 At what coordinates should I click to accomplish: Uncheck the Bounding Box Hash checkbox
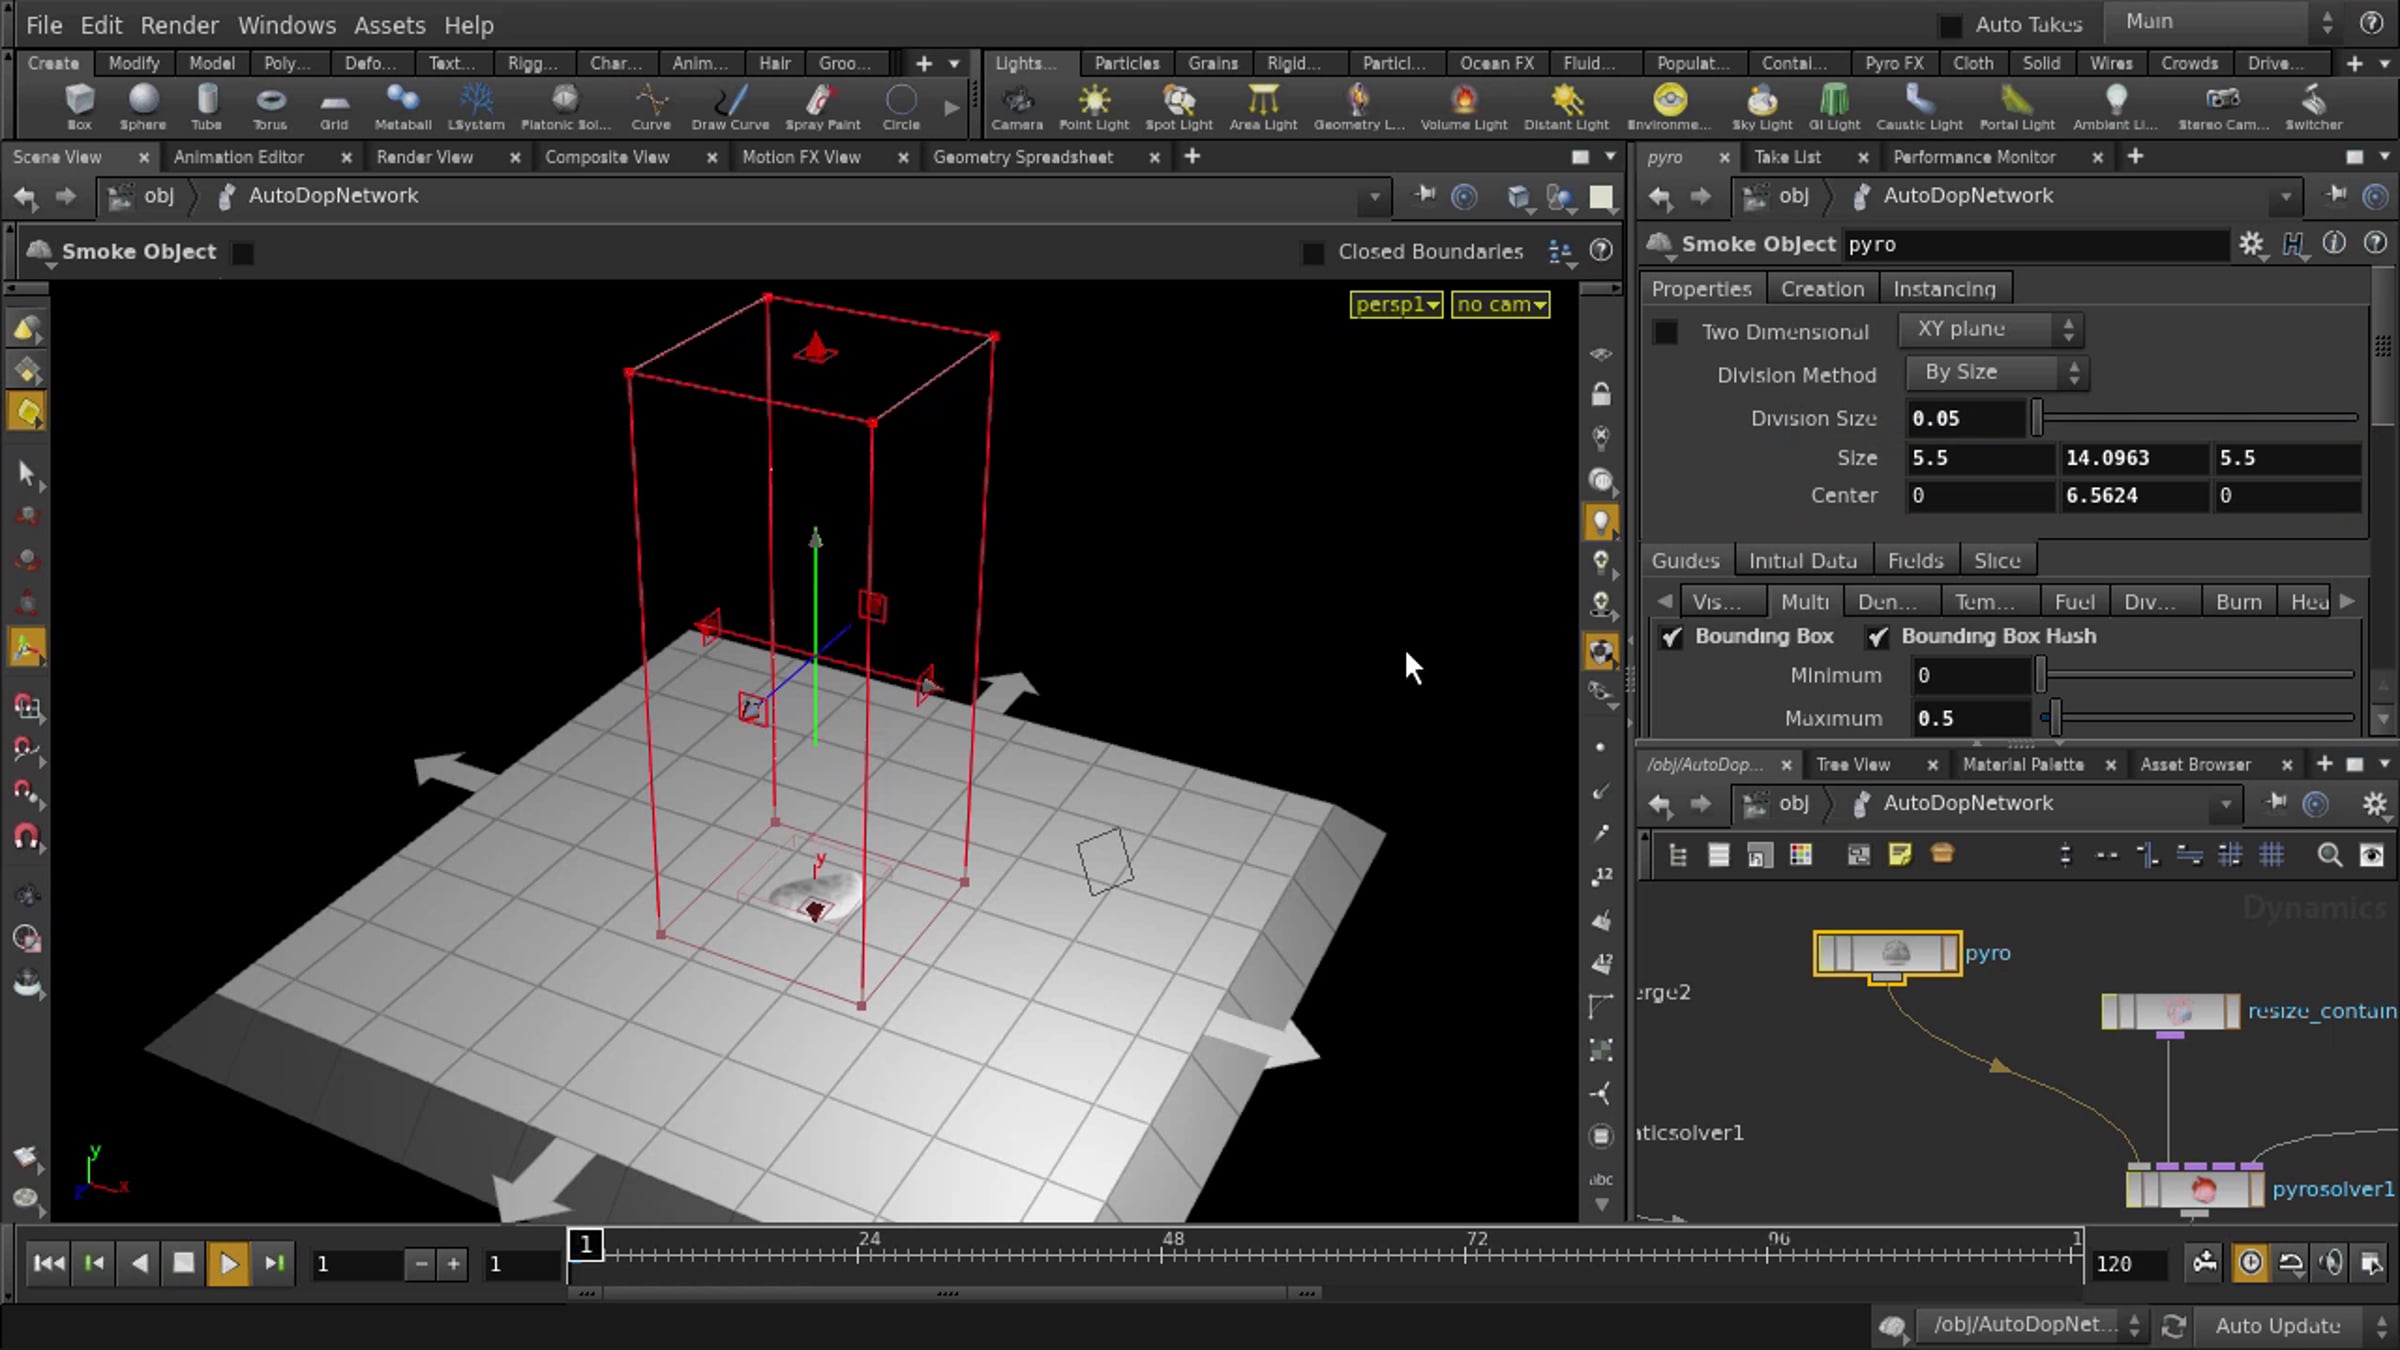pos(1877,637)
